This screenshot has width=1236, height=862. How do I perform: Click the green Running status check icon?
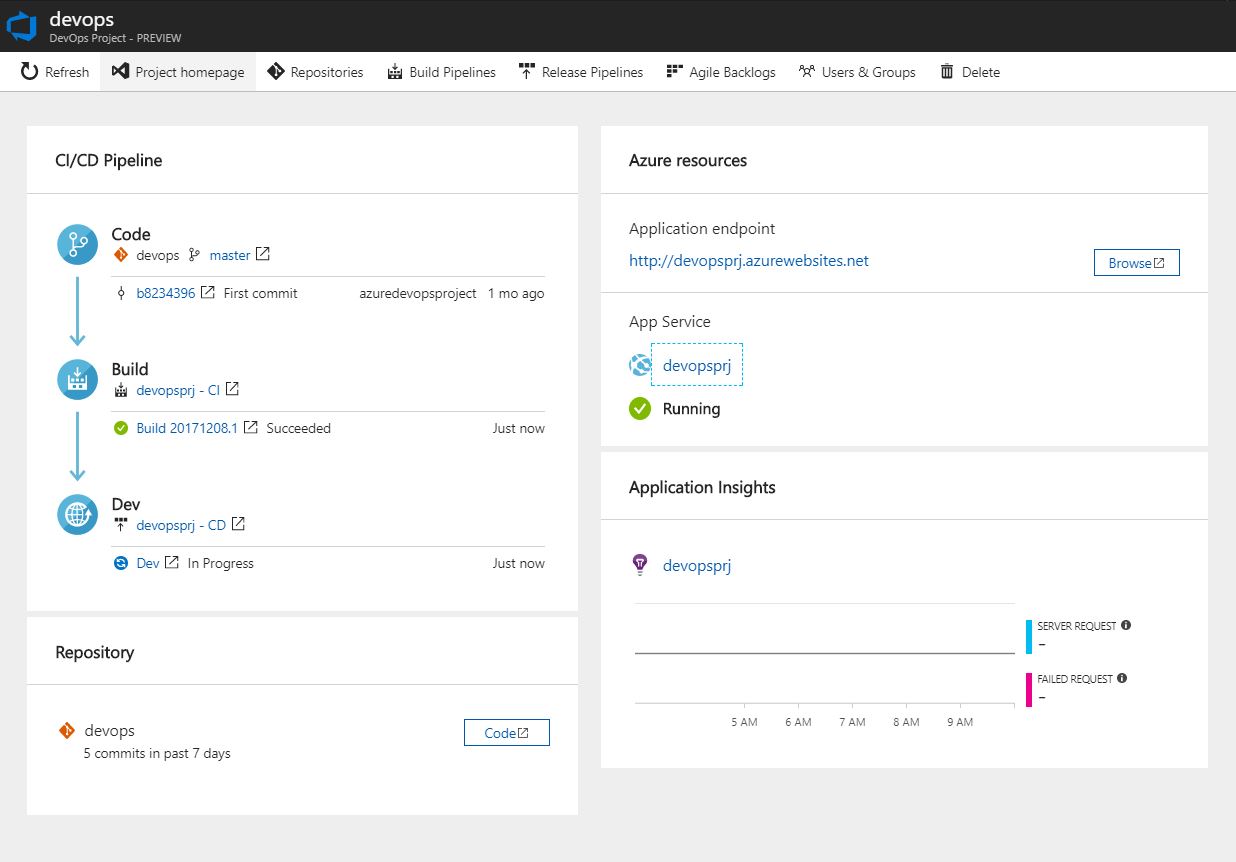click(x=640, y=409)
